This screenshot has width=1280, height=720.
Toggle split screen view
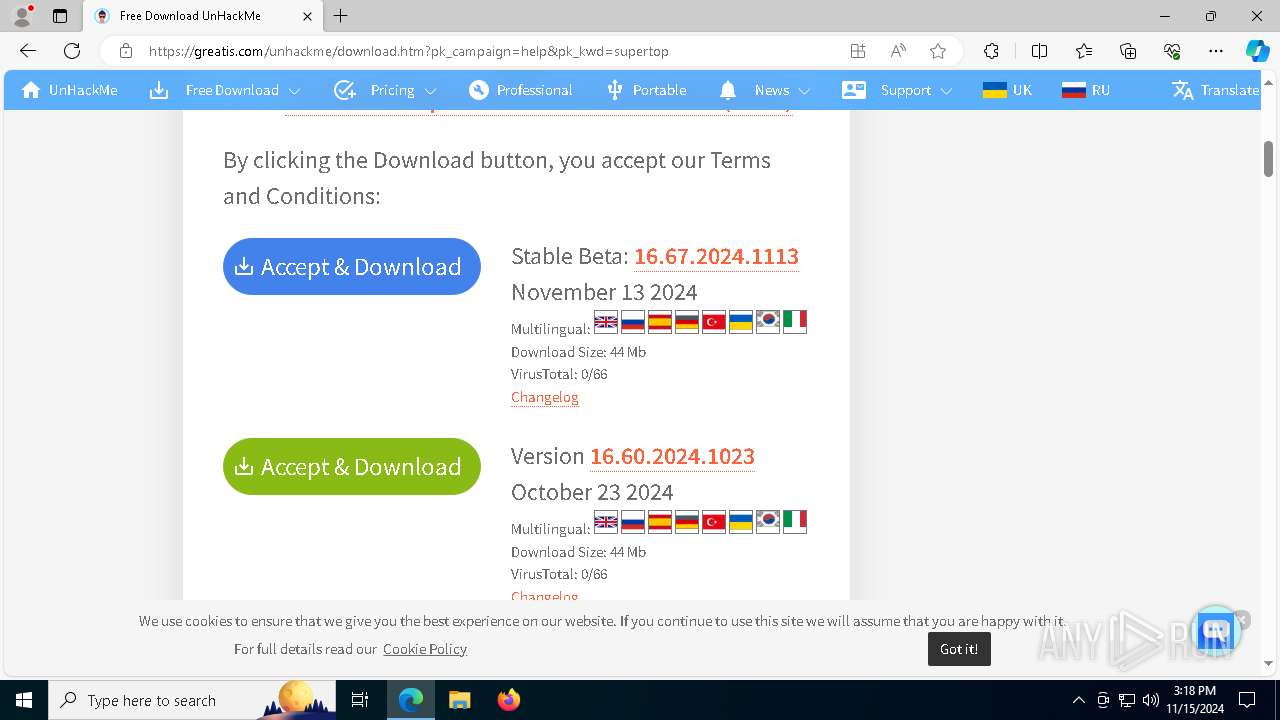point(1039,51)
